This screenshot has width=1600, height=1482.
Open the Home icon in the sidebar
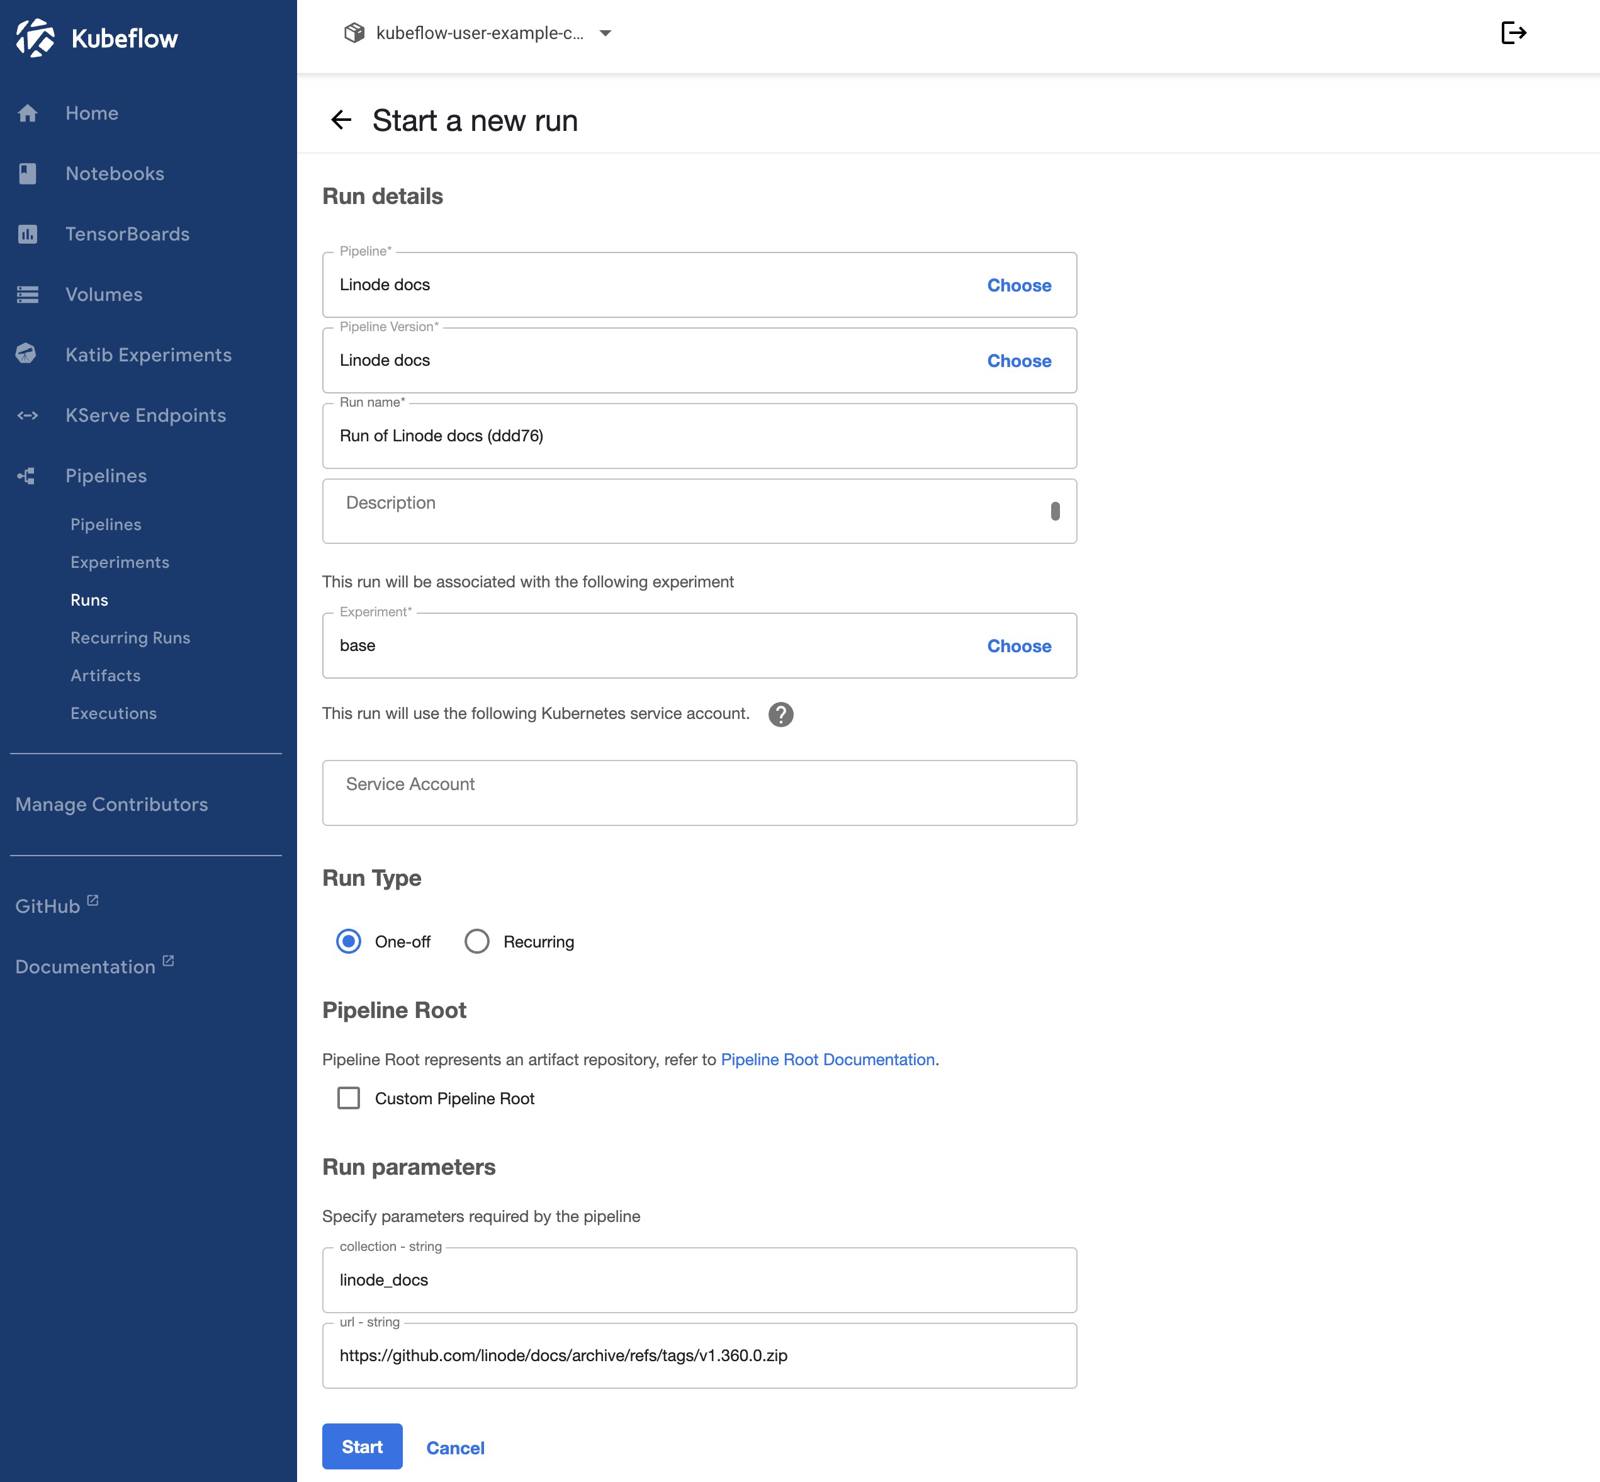tap(27, 113)
